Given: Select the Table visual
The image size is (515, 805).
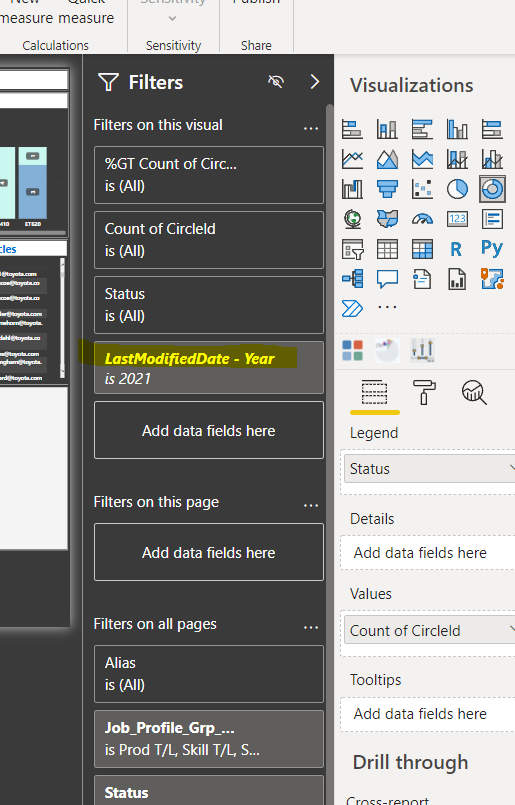Looking at the screenshot, I should point(387,250).
